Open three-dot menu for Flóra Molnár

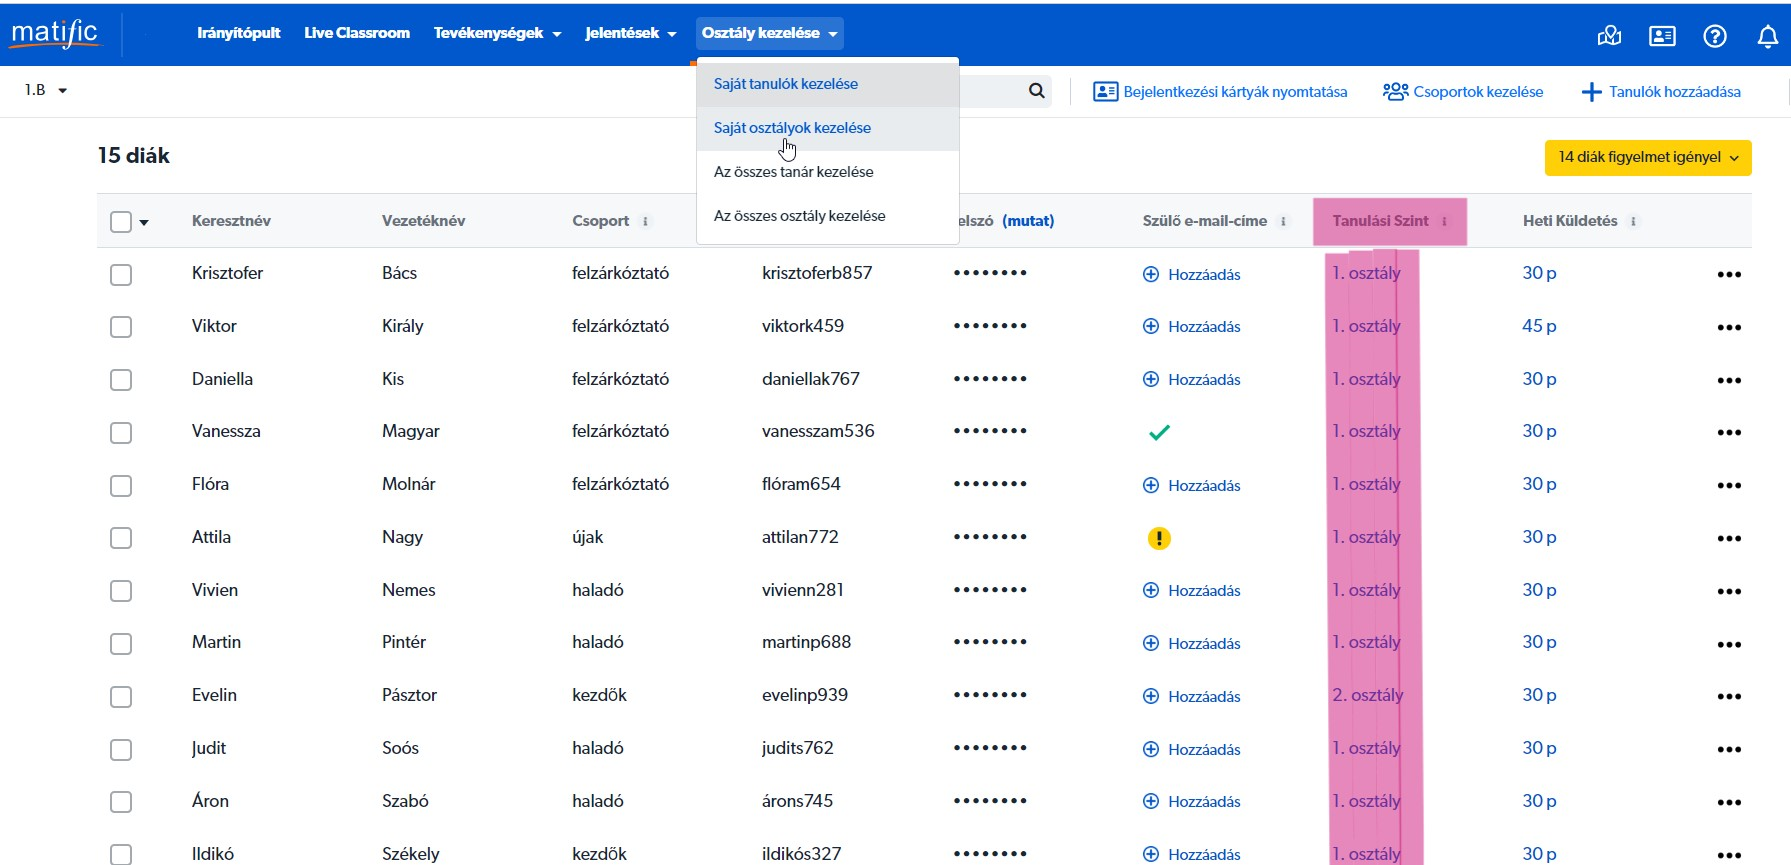coord(1729,486)
